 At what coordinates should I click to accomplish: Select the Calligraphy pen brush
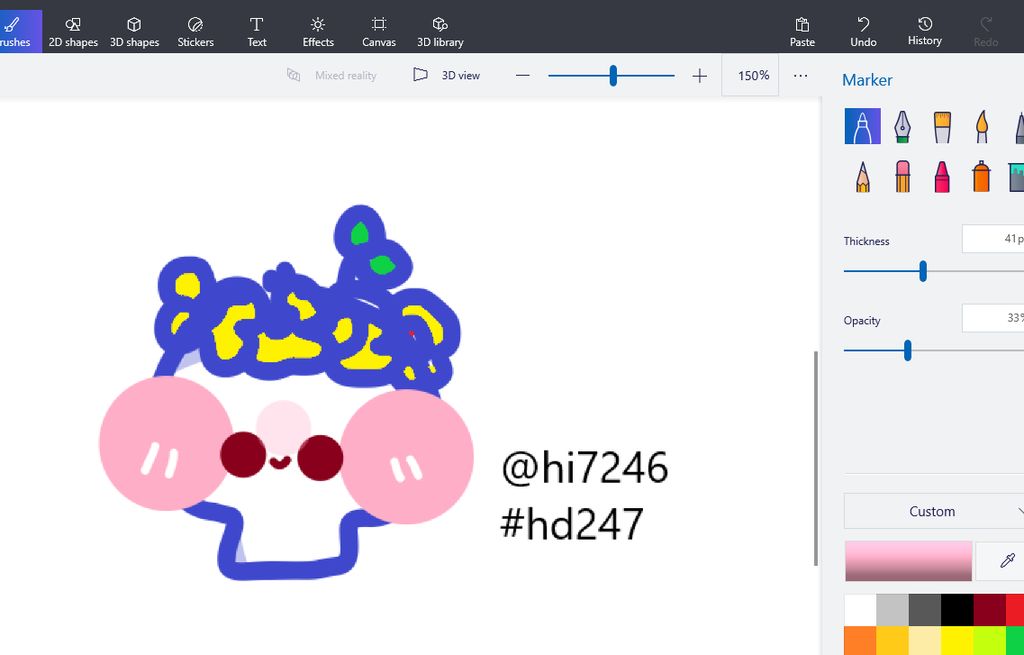click(902, 126)
